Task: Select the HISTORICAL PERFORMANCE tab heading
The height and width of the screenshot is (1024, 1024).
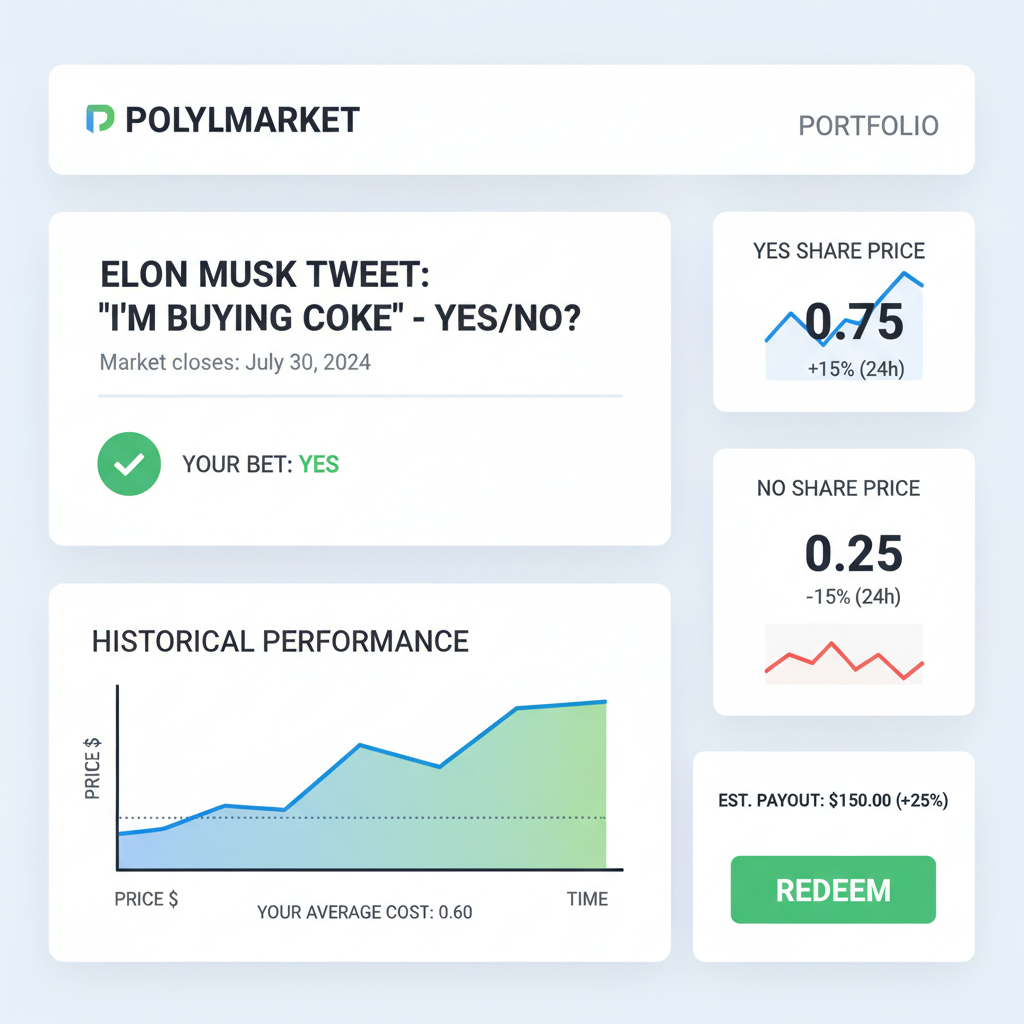Action: click(x=280, y=641)
